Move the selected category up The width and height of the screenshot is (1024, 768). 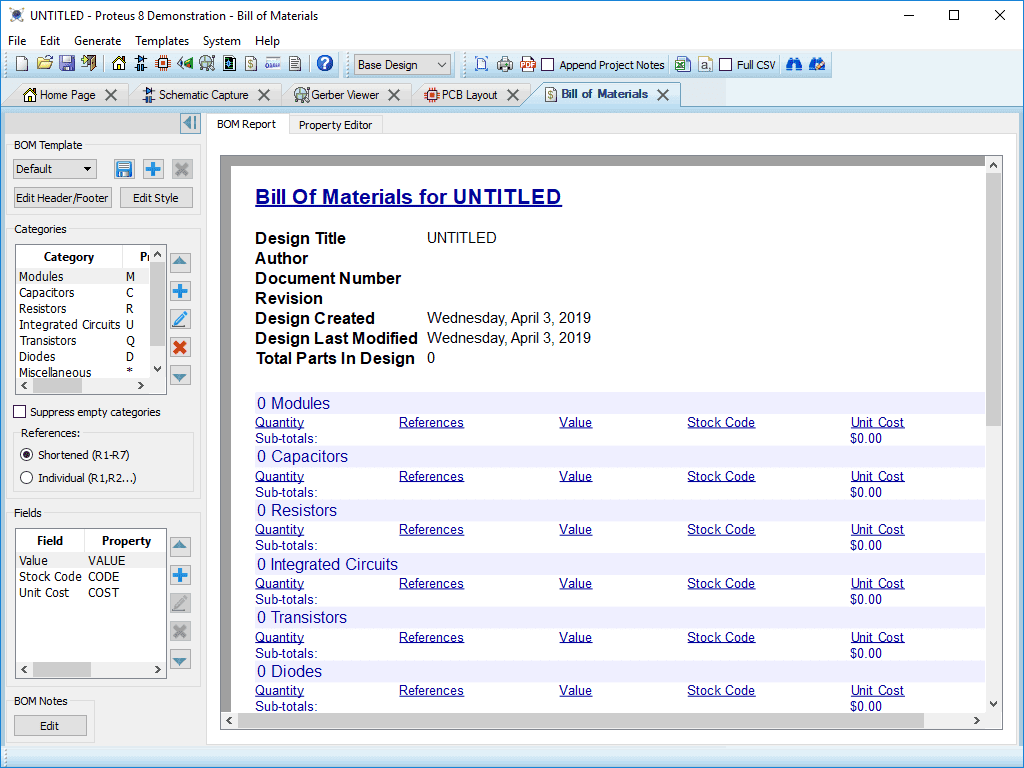[180, 263]
